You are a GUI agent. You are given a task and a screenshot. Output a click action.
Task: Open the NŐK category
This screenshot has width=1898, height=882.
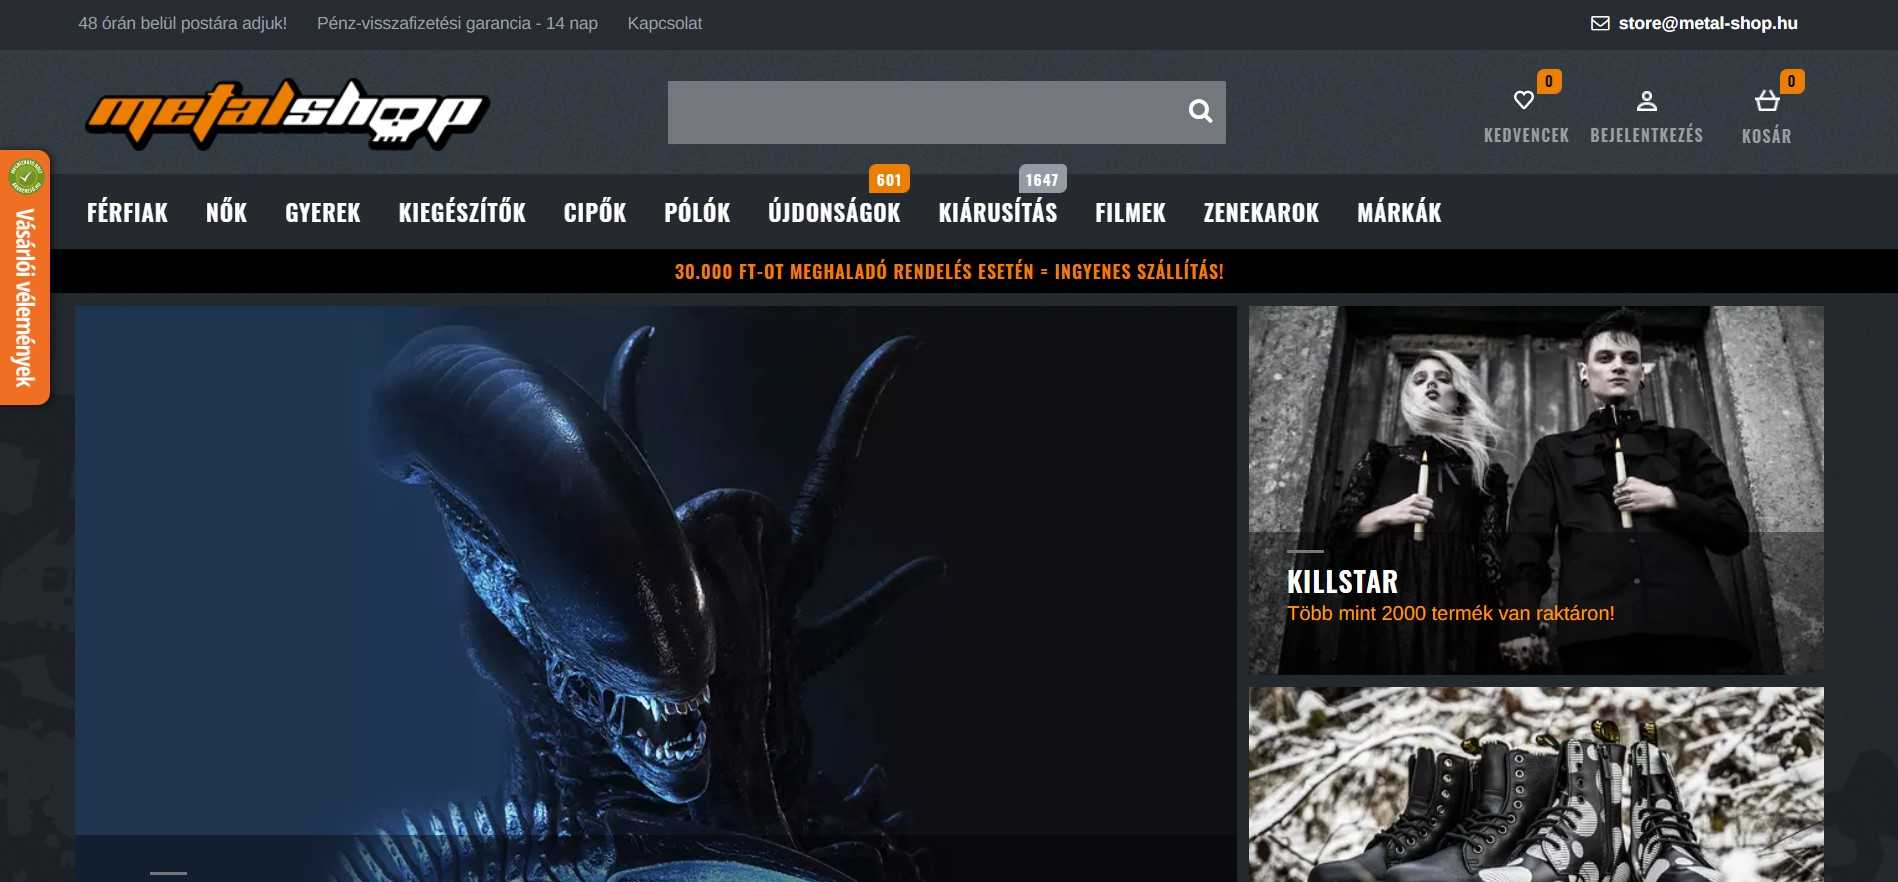[226, 212]
